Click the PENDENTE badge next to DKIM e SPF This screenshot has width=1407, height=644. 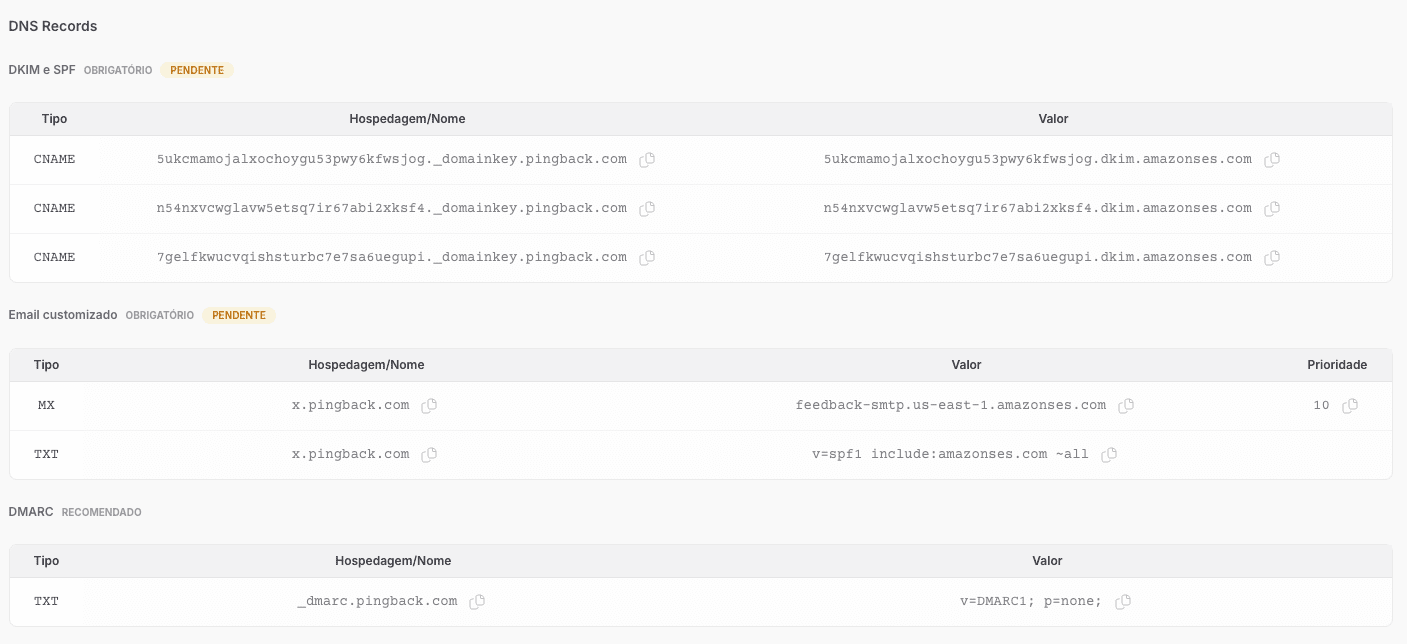click(196, 70)
